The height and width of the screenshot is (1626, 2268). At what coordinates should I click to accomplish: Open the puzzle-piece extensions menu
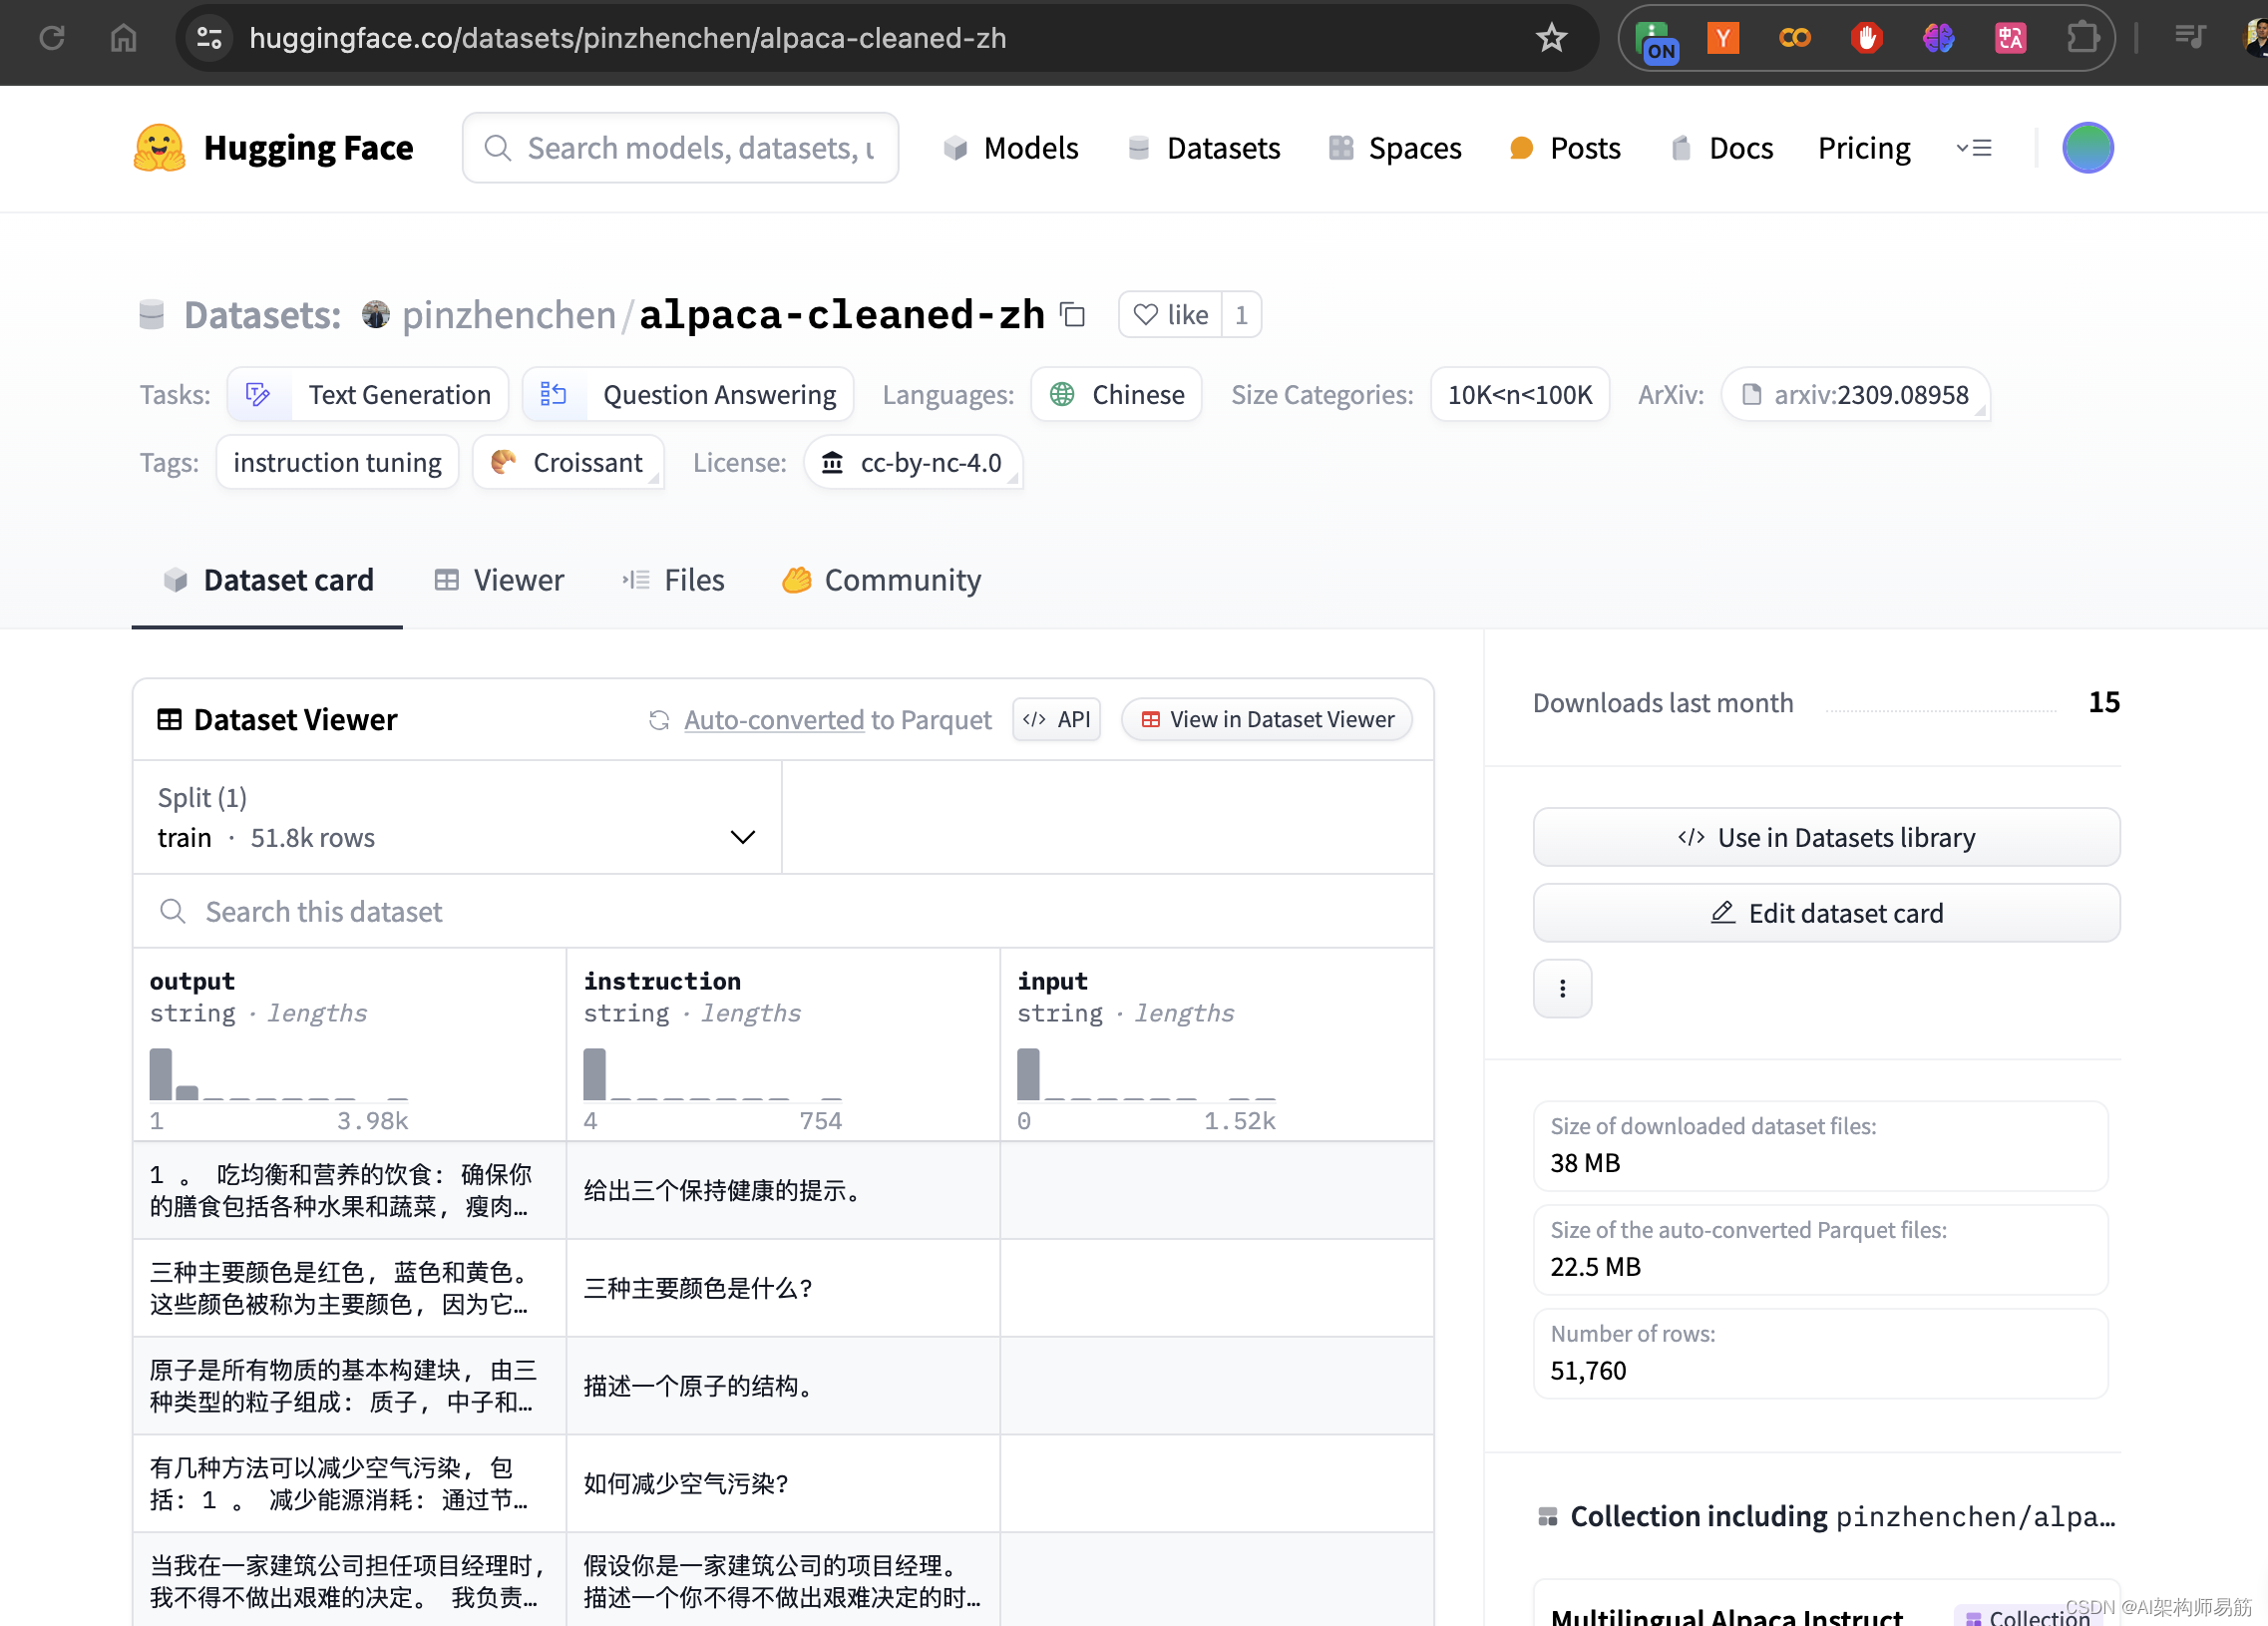(2082, 38)
